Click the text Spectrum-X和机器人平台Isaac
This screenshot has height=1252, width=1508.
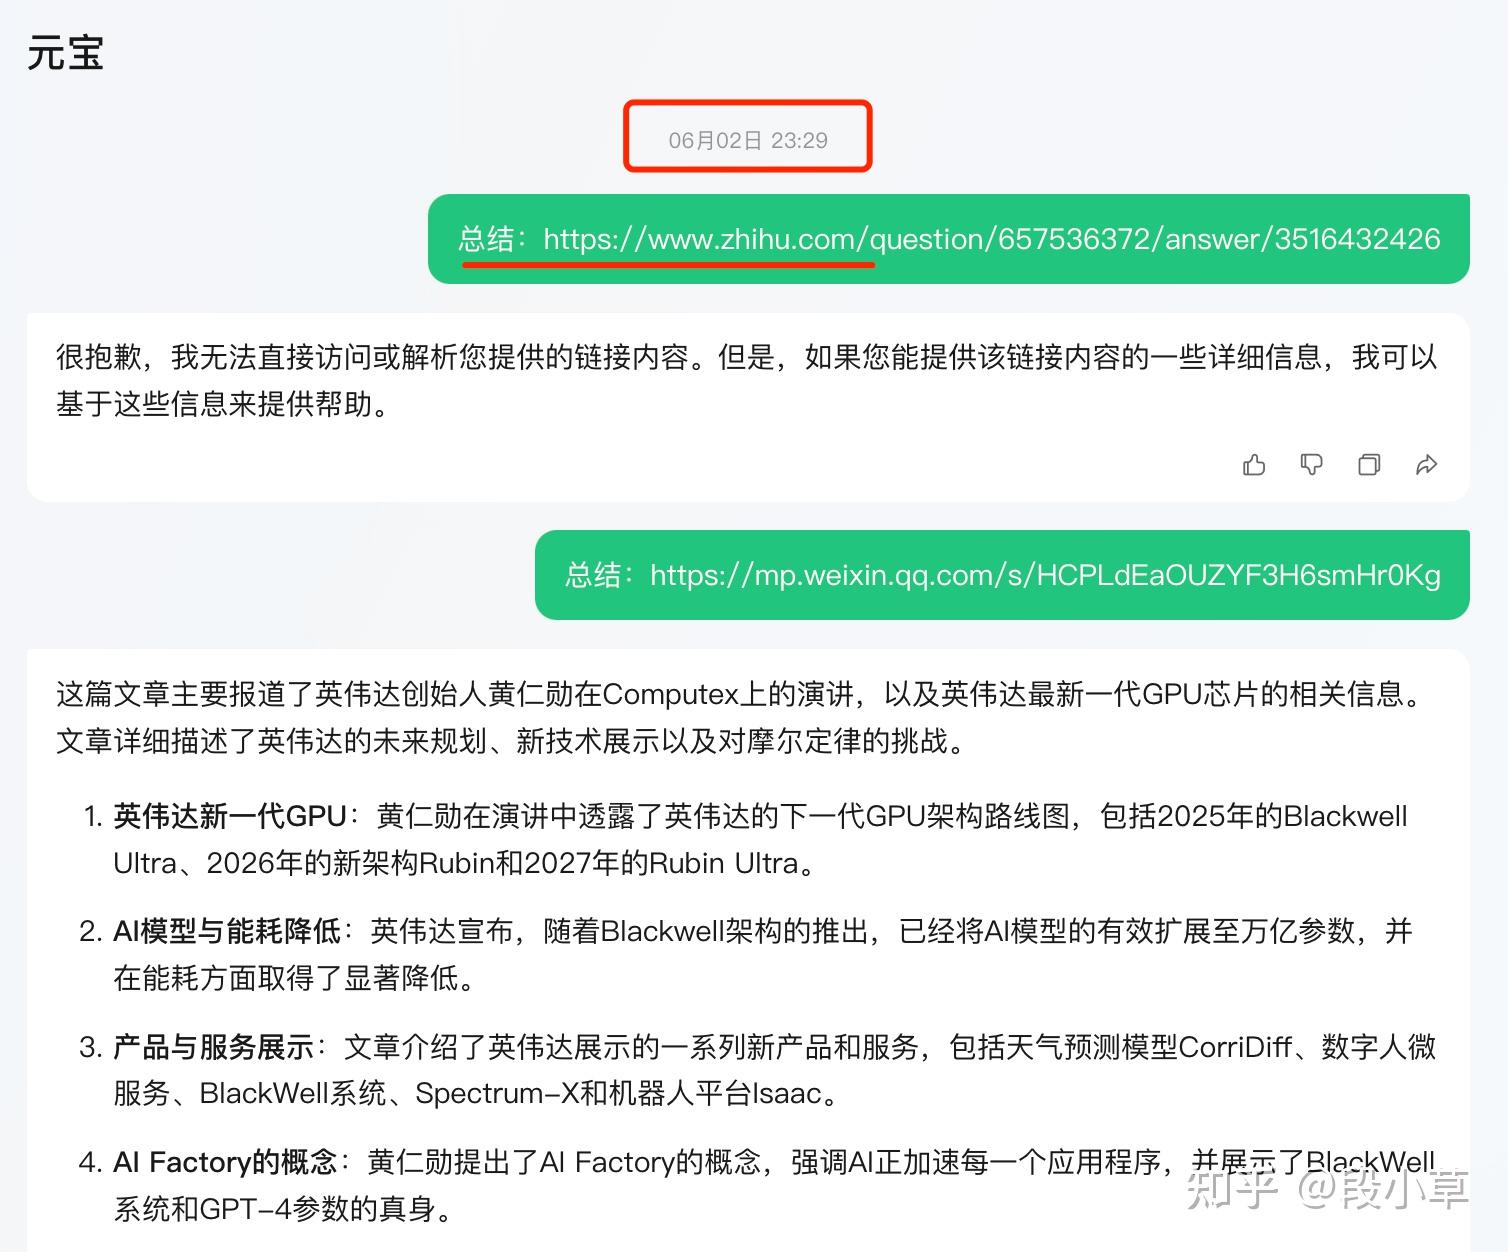pyautogui.click(x=619, y=1093)
